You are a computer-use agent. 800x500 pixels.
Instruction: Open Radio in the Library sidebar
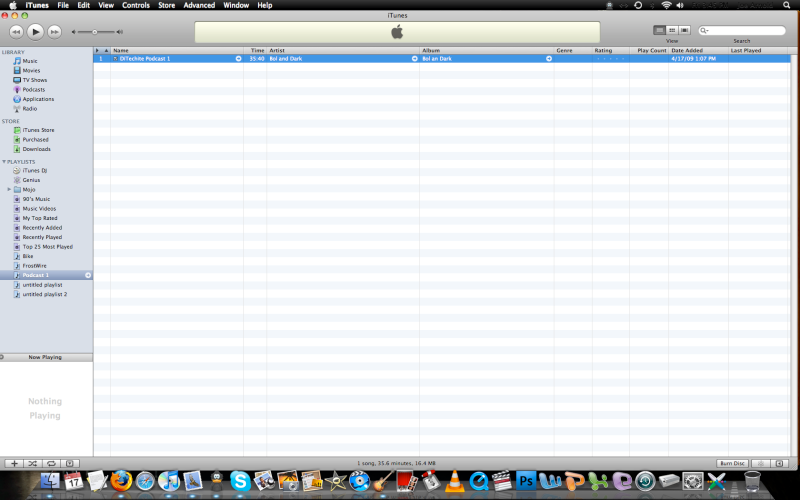pyautogui.click(x=30, y=109)
